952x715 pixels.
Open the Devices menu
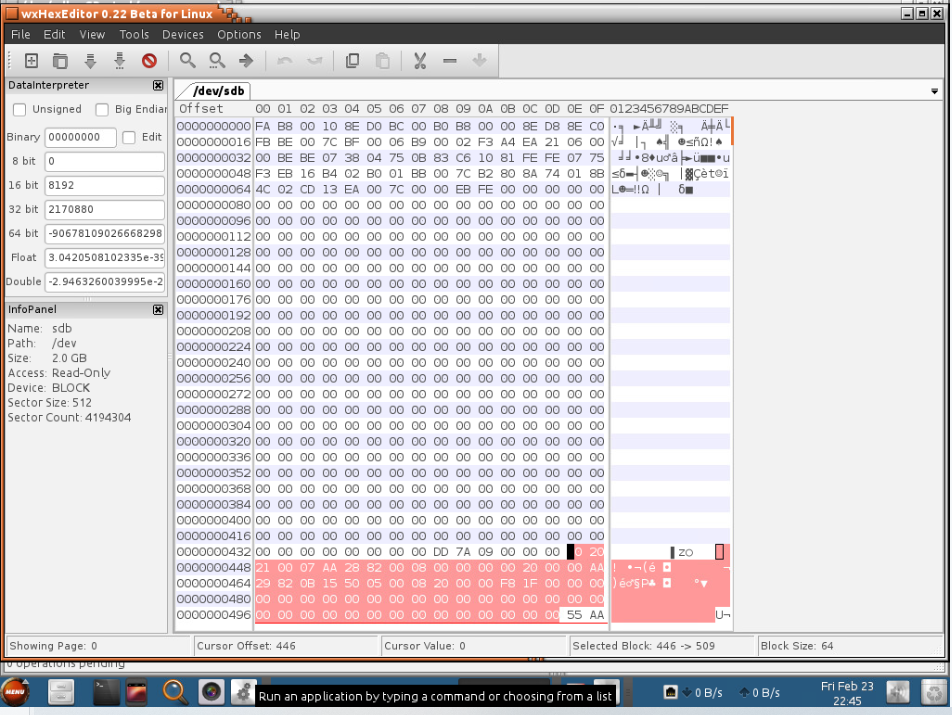pyautogui.click(x=183, y=34)
